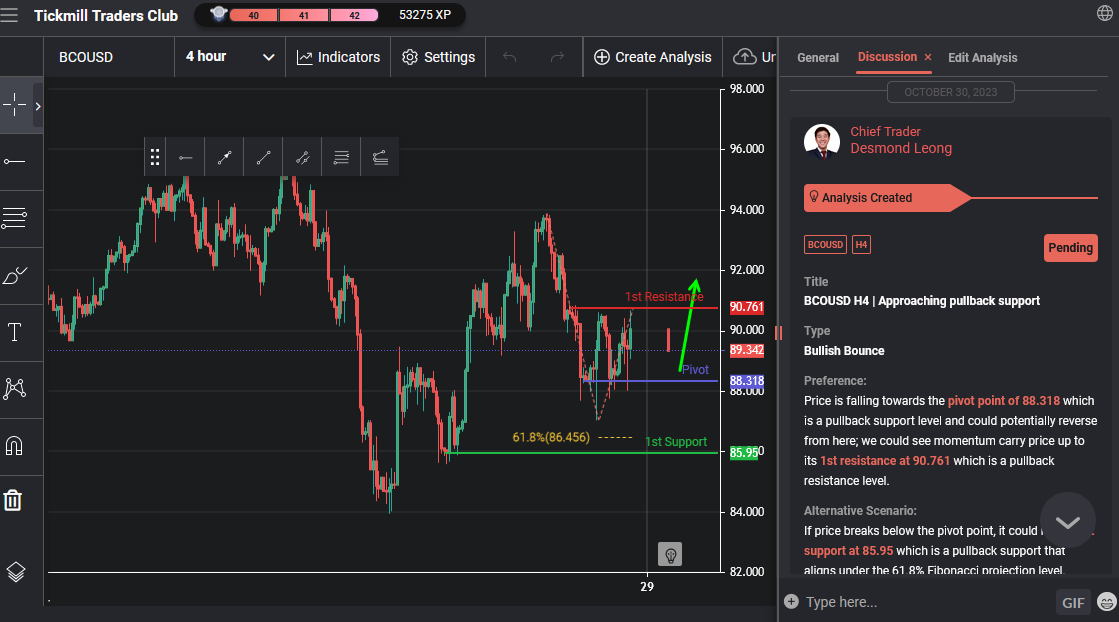Open the globe language selector
1119x622 pixels.
pyautogui.click(x=1105, y=14)
